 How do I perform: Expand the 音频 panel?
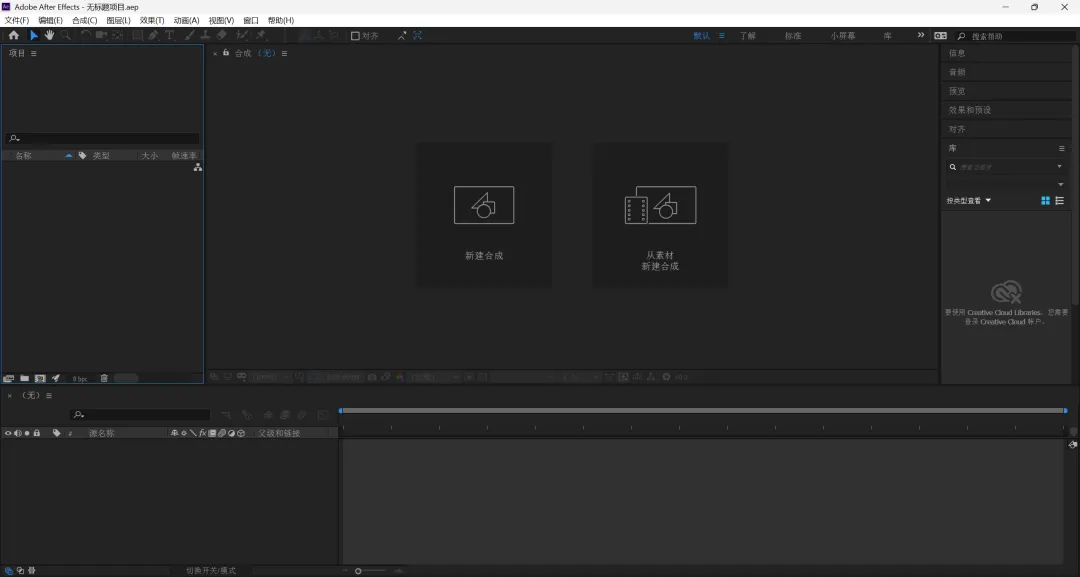coord(957,72)
